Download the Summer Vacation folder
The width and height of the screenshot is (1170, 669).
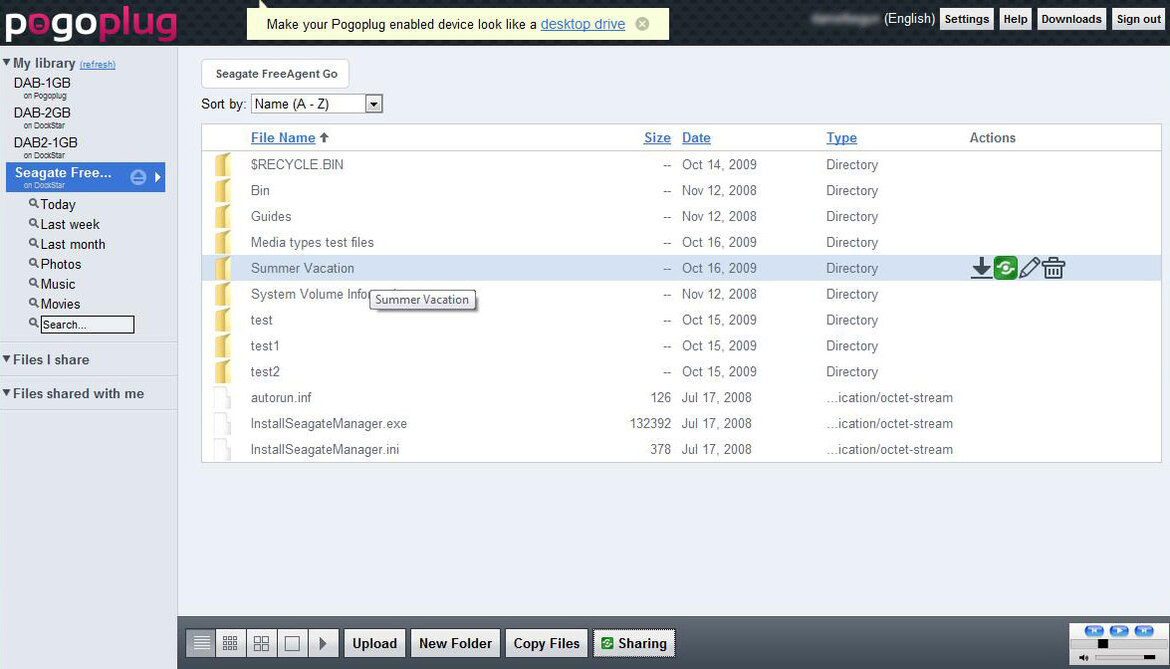click(981, 268)
